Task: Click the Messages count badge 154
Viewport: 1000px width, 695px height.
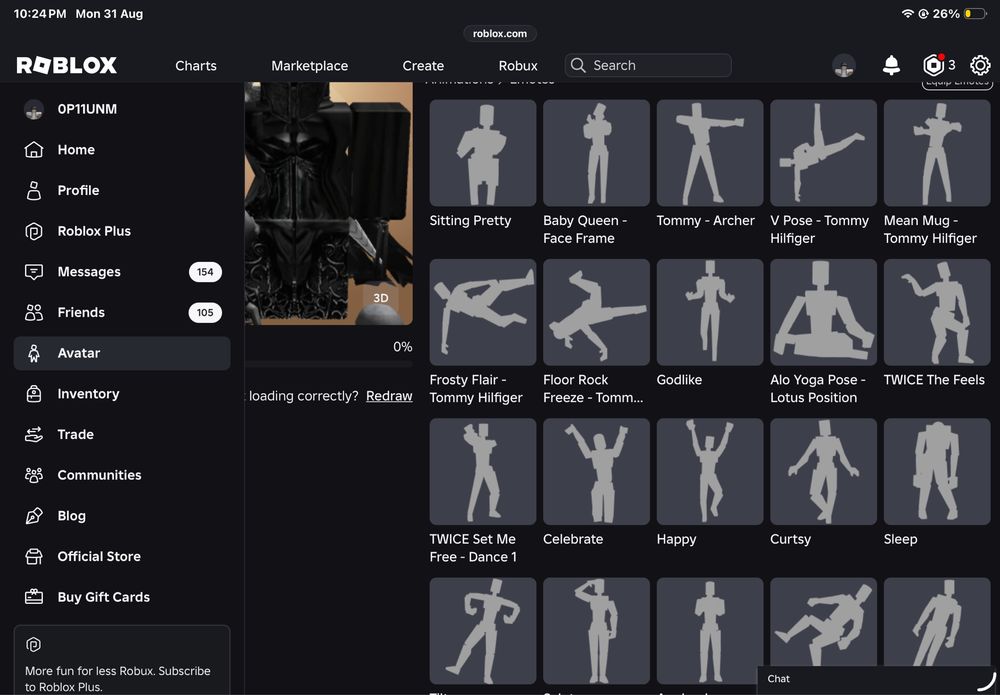Action: (x=205, y=272)
